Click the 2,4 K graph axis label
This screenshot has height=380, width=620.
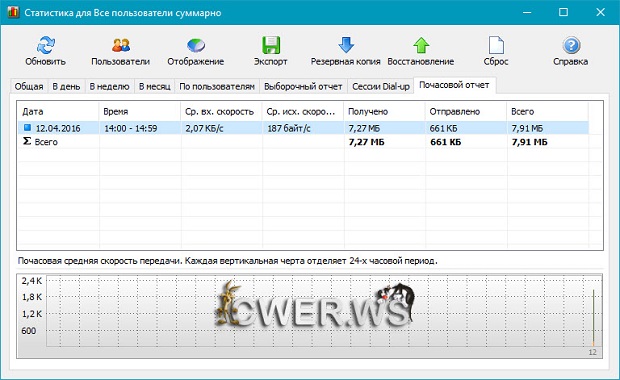32,281
